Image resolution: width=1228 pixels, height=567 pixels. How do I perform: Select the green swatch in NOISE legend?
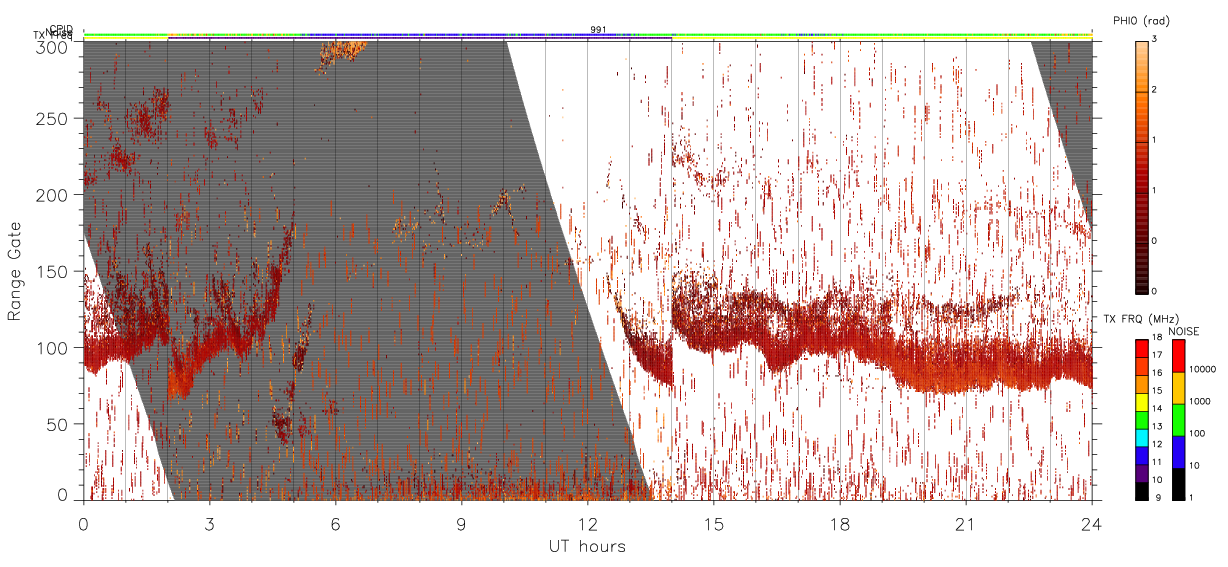(1177, 420)
